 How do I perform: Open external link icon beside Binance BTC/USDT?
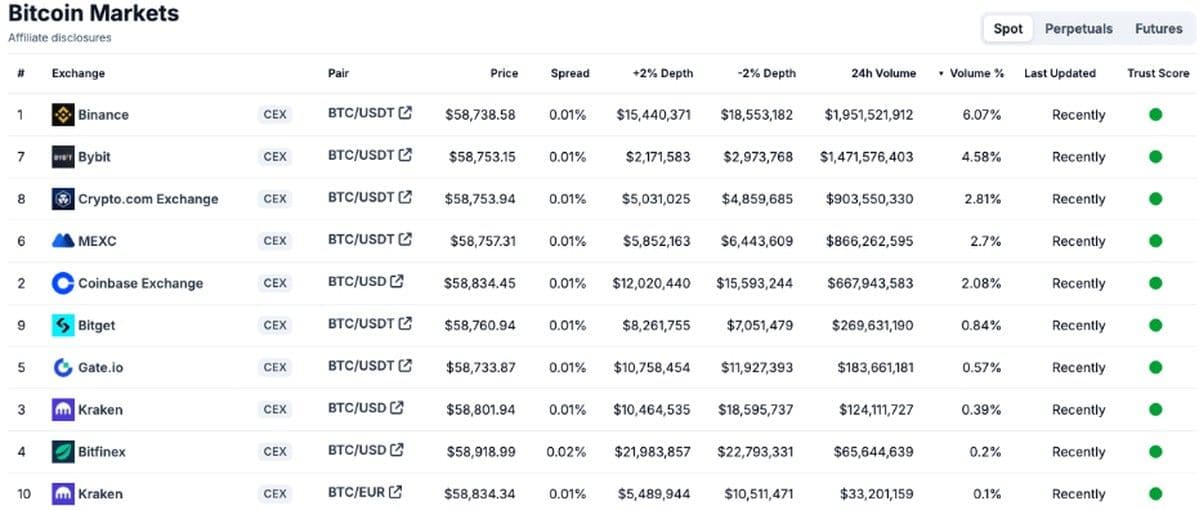pyautogui.click(x=405, y=112)
